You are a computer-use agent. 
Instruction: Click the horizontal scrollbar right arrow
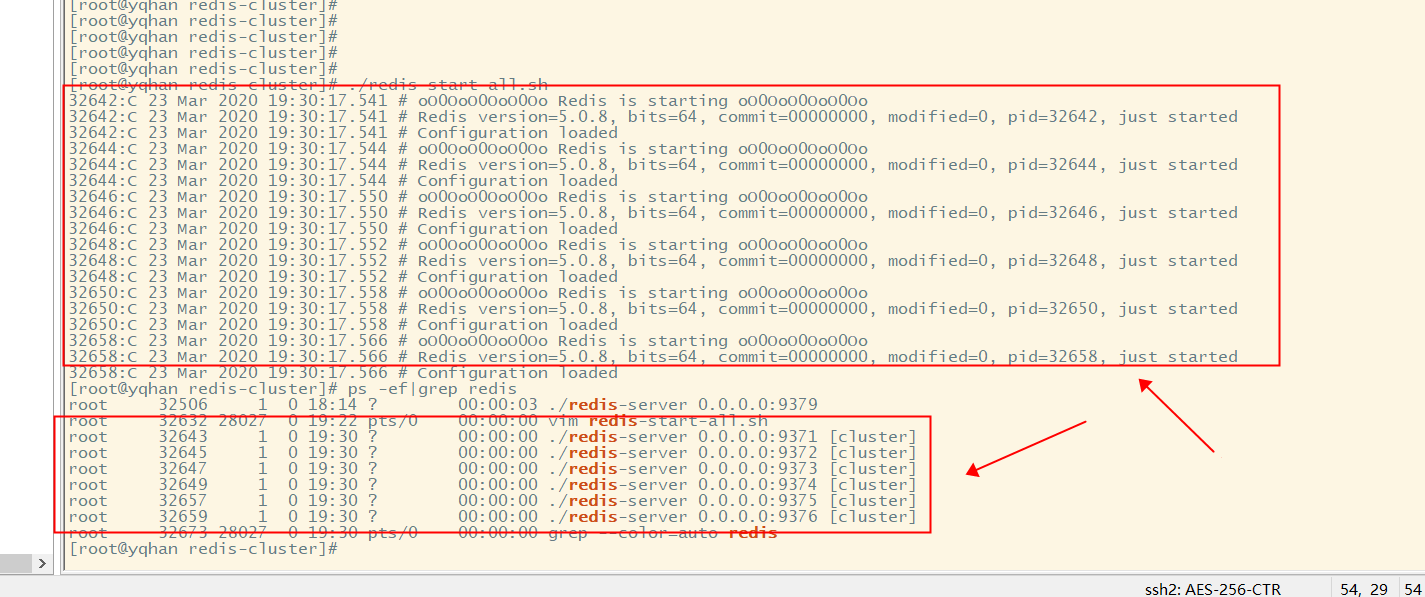(x=42, y=564)
